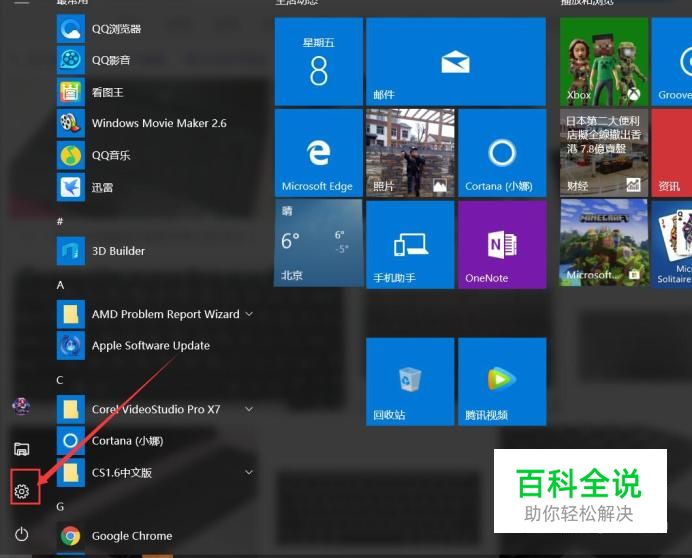The height and width of the screenshot is (558, 692).
Task: Open the 邮件 mail tile
Action: [456, 61]
